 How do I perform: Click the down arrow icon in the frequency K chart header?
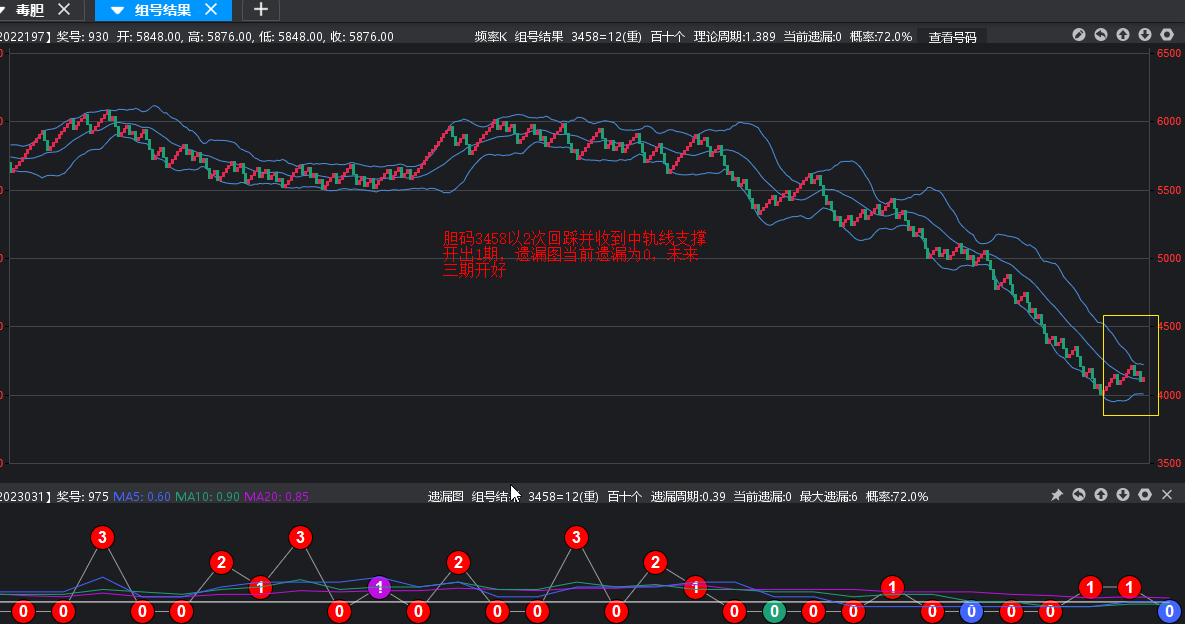click(1145, 35)
